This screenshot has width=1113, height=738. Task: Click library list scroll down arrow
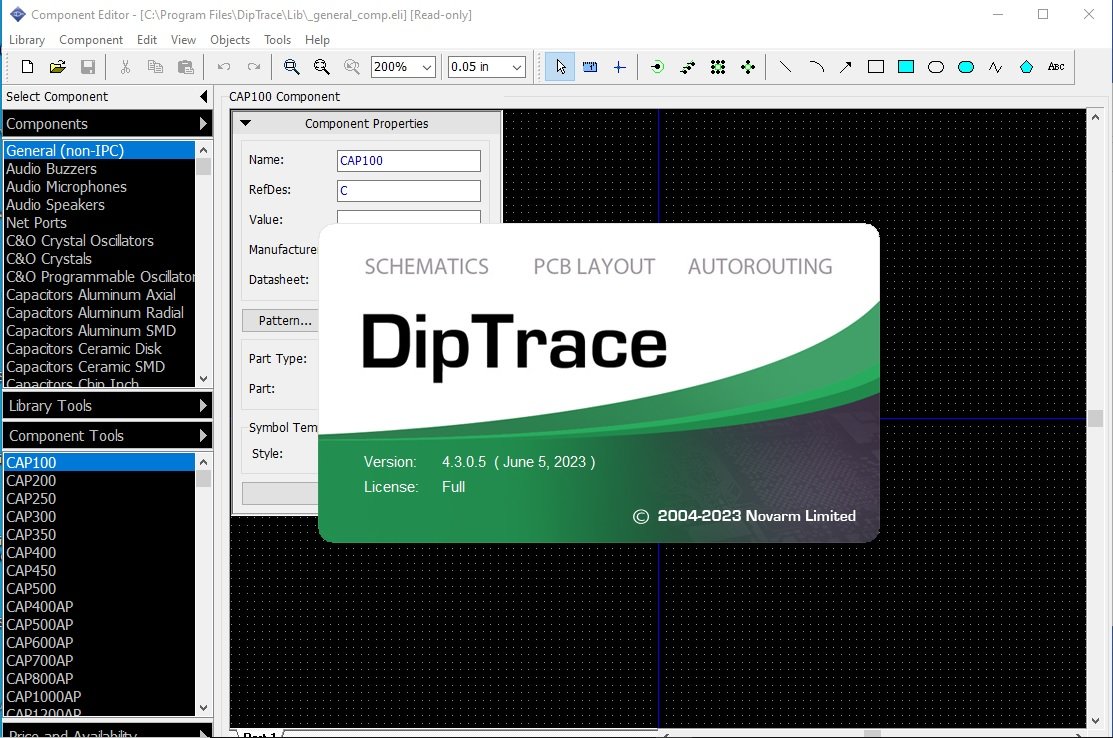point(204,379)
